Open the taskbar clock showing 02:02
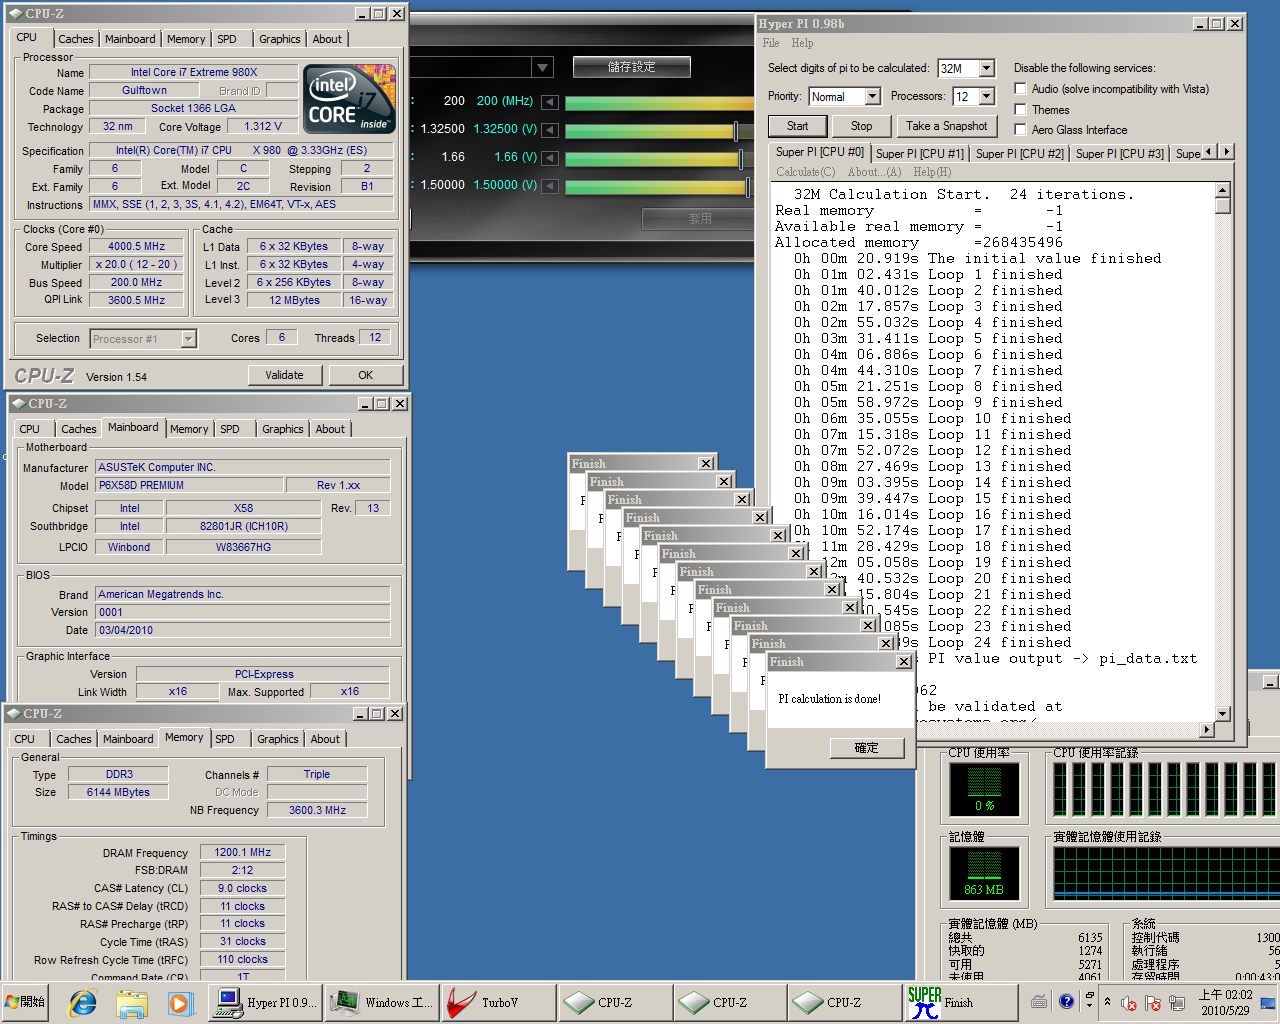The width and height of the screenshot is (1280, 1024). tap(1225, 1002)
